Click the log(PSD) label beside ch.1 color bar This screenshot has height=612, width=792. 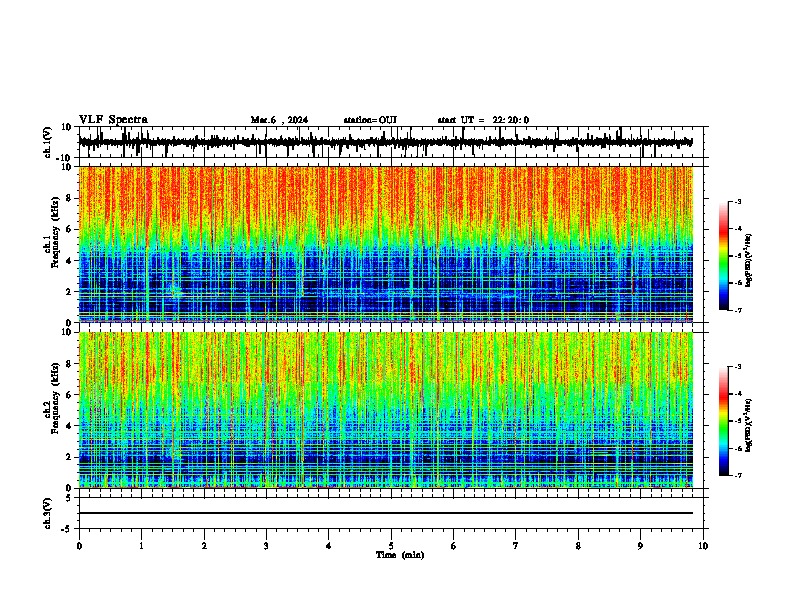[748, 261]
